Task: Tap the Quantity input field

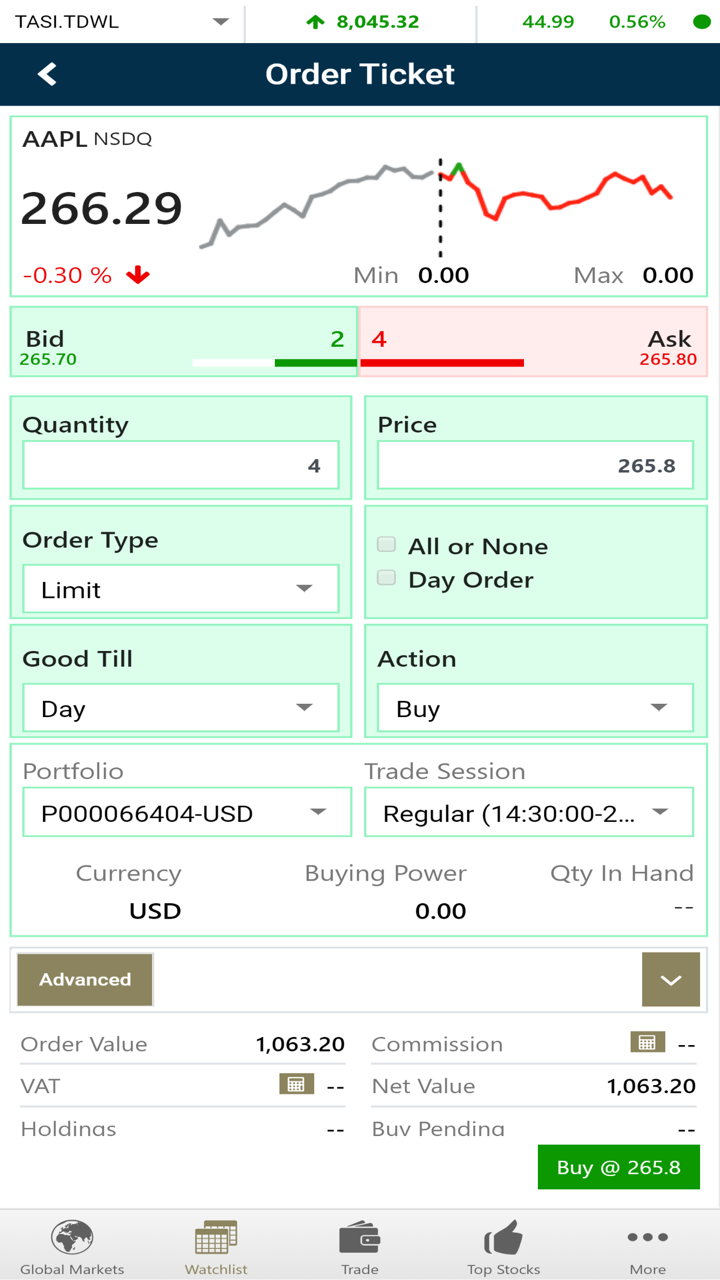Action: point(180,466)
